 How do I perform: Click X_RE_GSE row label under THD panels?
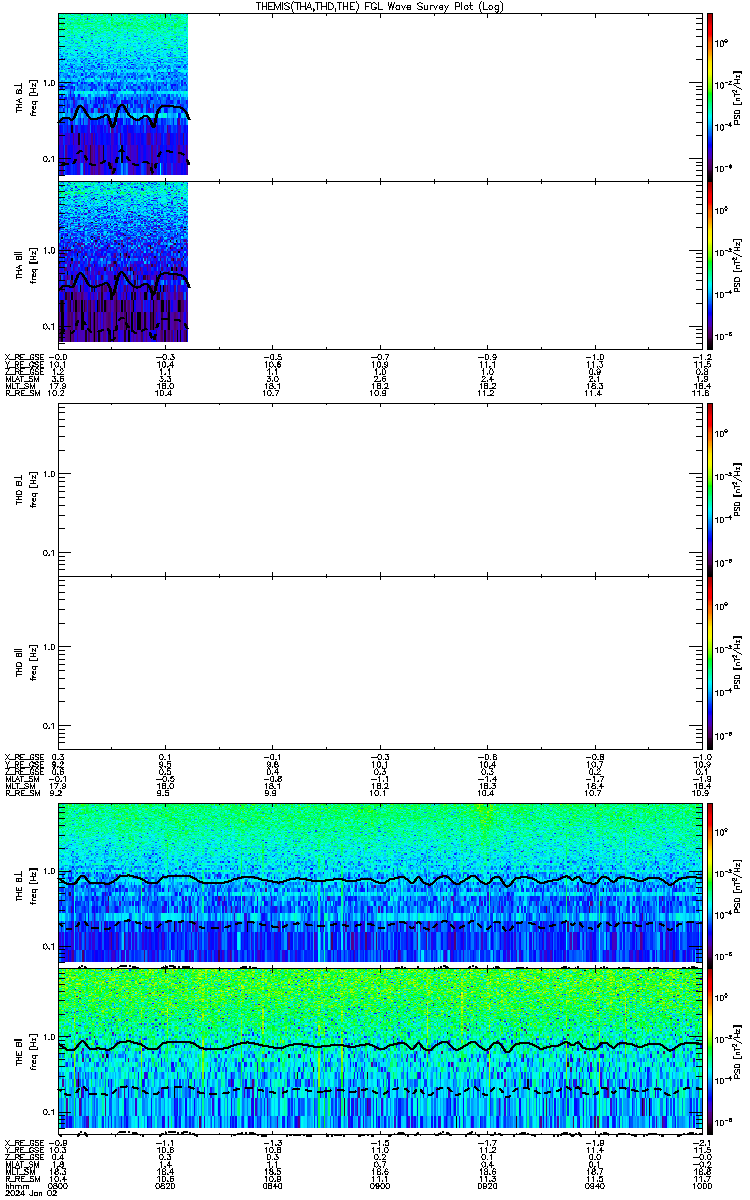23,756
